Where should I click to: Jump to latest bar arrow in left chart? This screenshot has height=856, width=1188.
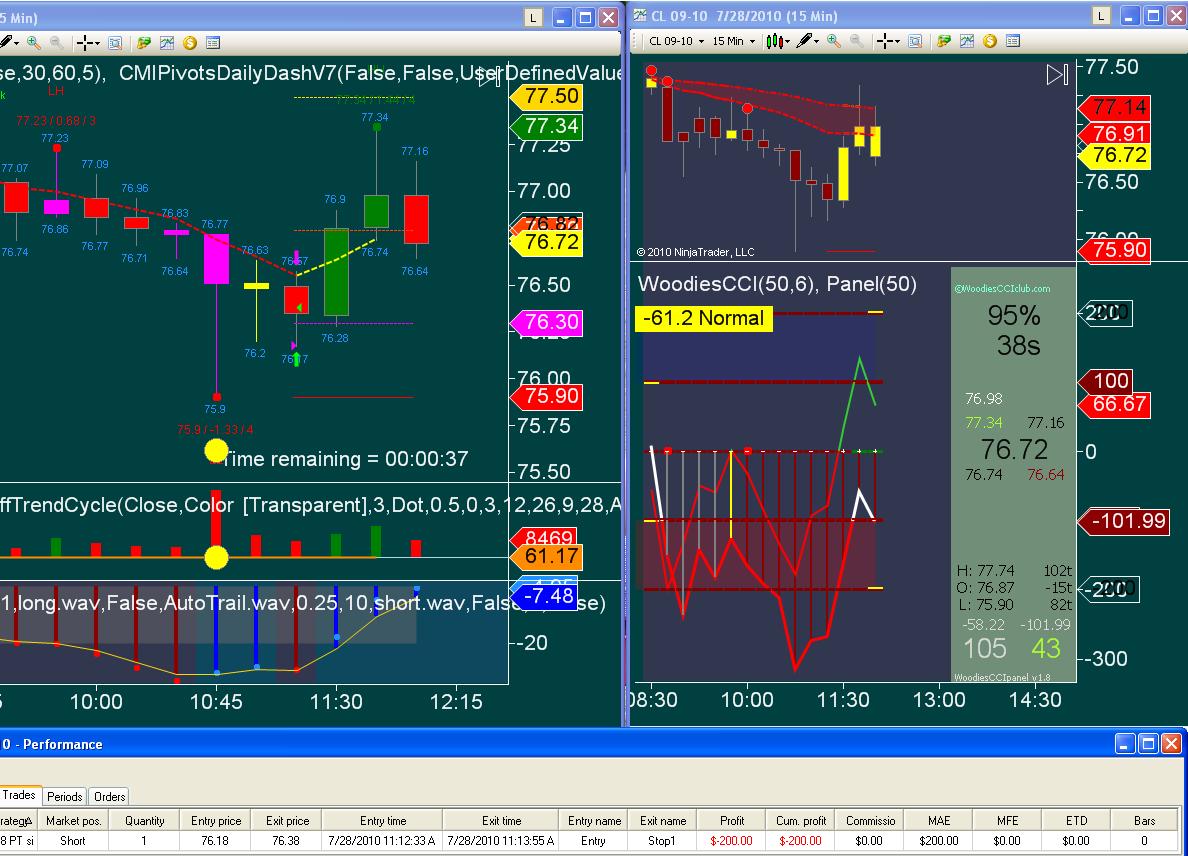click(489, 77)
